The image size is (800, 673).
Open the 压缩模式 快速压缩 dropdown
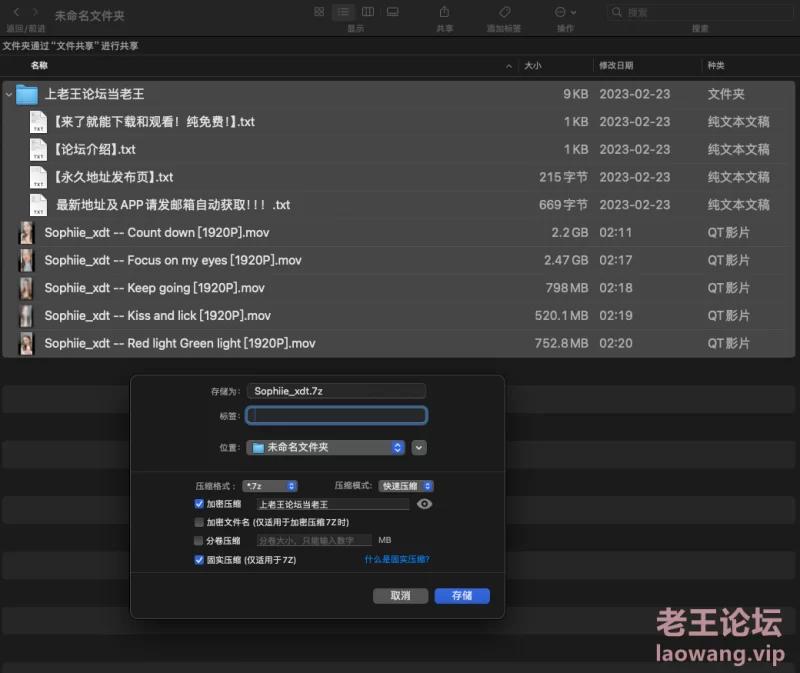coord(404,486)
